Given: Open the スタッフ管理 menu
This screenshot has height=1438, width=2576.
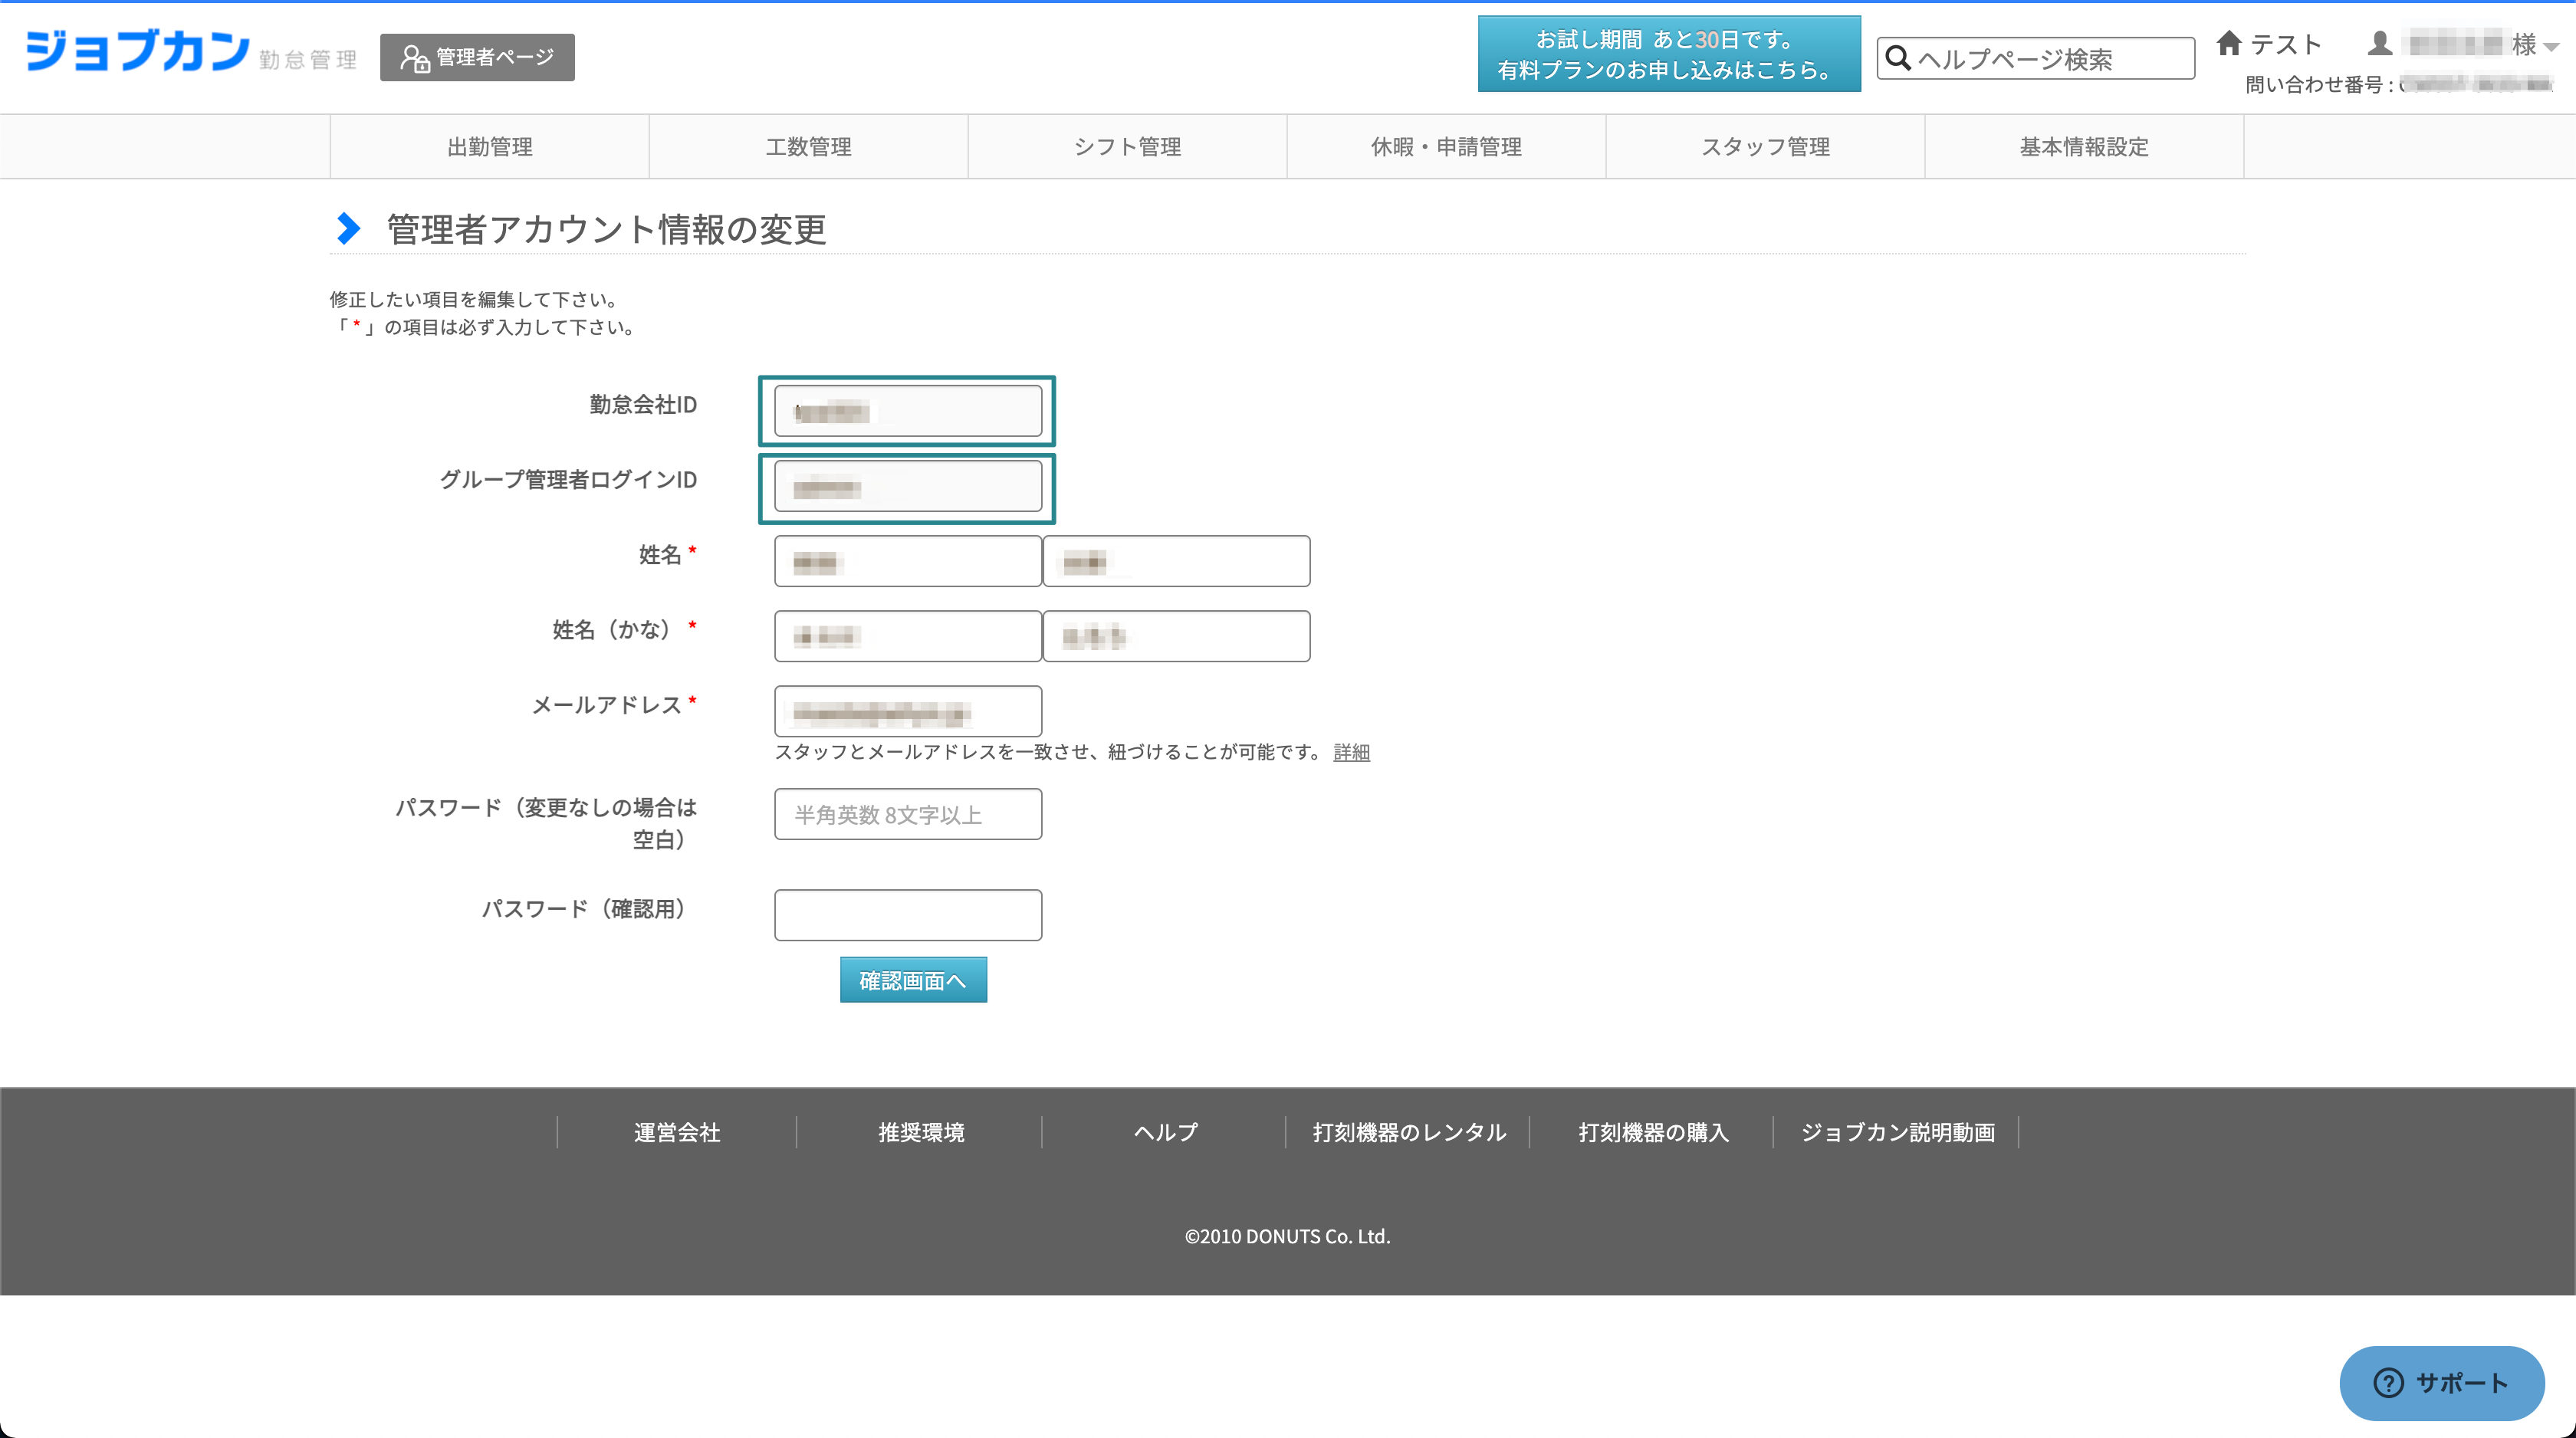Looking at the screenshot, I should pos(1766,147).
